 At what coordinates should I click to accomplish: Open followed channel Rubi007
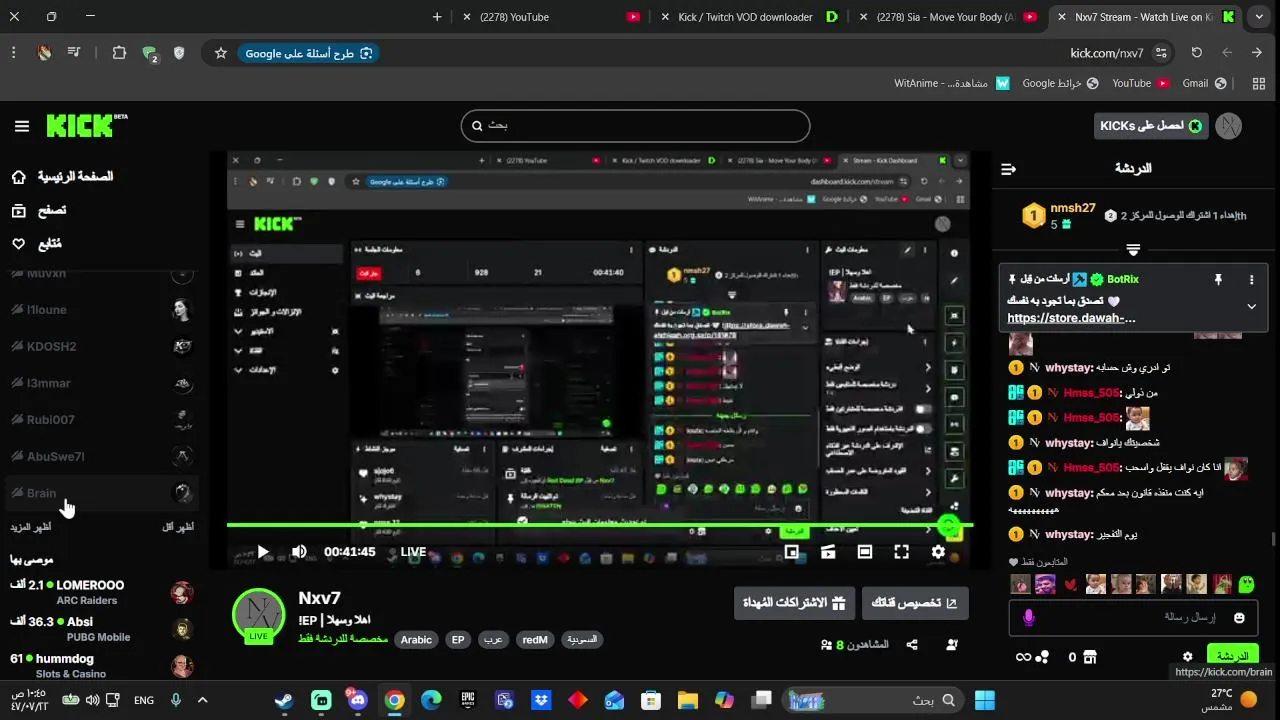tap(100, 420)
